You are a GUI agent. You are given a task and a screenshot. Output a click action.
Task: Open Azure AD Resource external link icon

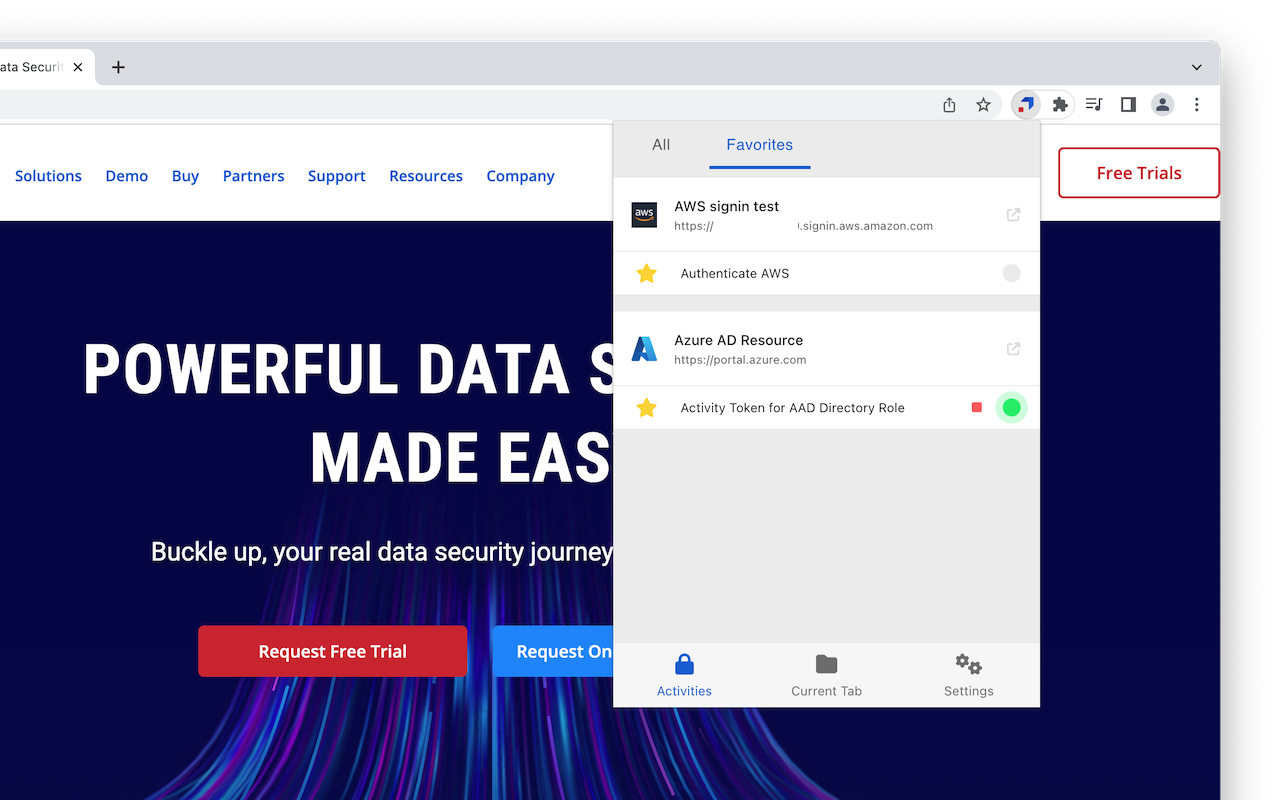point(1013,348)
